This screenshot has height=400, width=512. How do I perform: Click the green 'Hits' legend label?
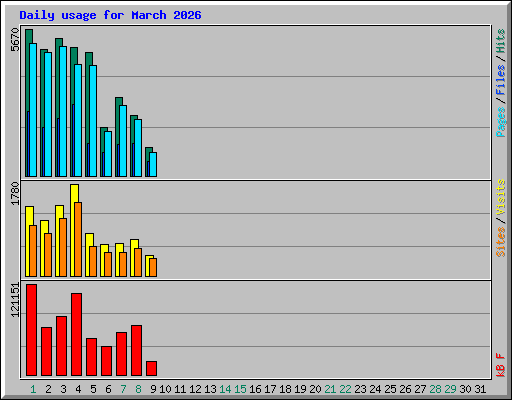(x=501, y=41)
